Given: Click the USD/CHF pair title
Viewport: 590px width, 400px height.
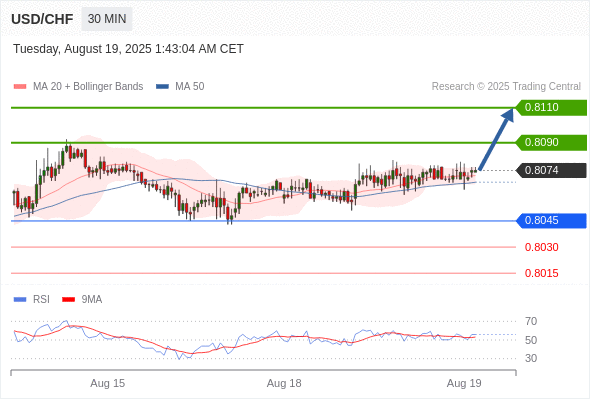Looking at the screenshot, I should [42, 19].
